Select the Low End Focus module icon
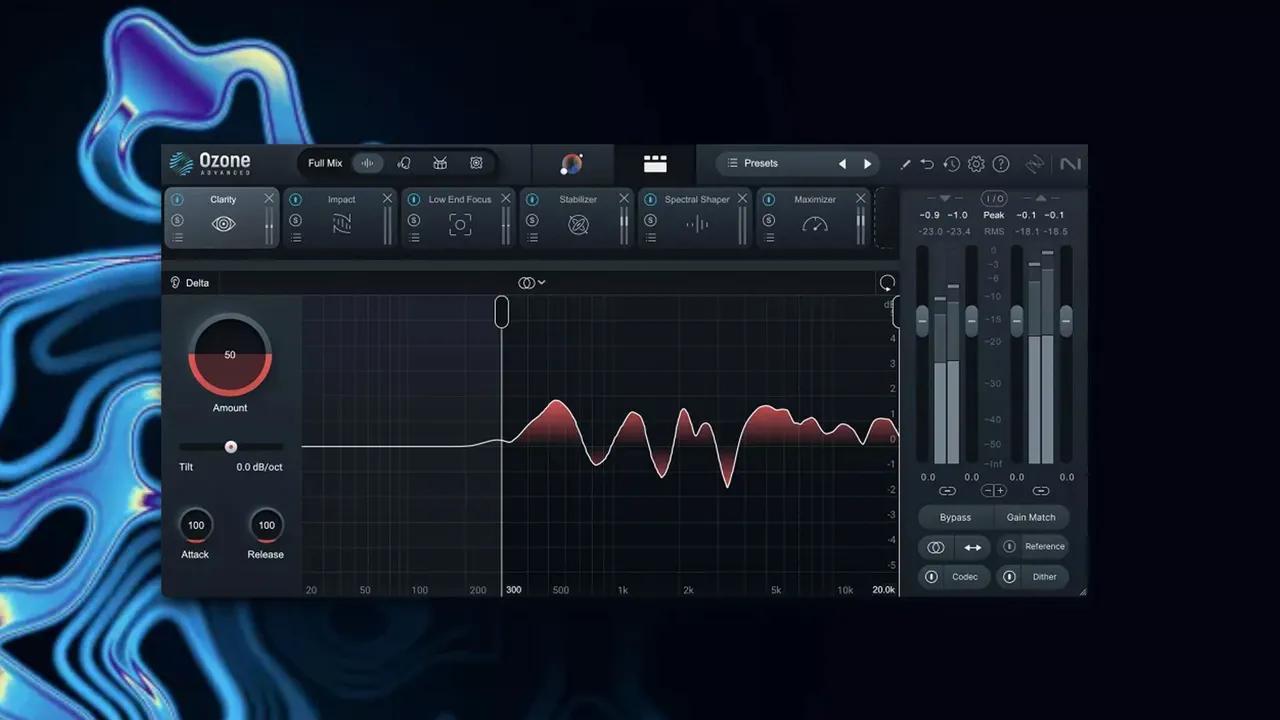Viewport: 1280px width, 720px height. (460, 225)
